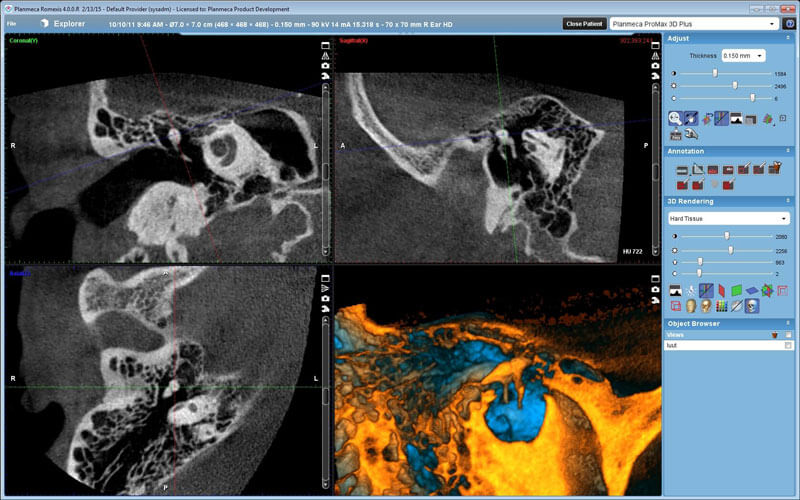Toggle slice crosshair lines in Adjust panel
This screenshot has height=500, width=800.
pos(721,119)
